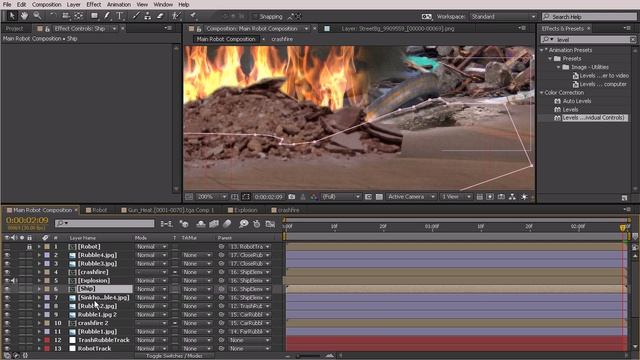Viewport: 640px width, 360px height.
Task: Click the viewer current time 0:00:02:09
Action: click(268, 197)
